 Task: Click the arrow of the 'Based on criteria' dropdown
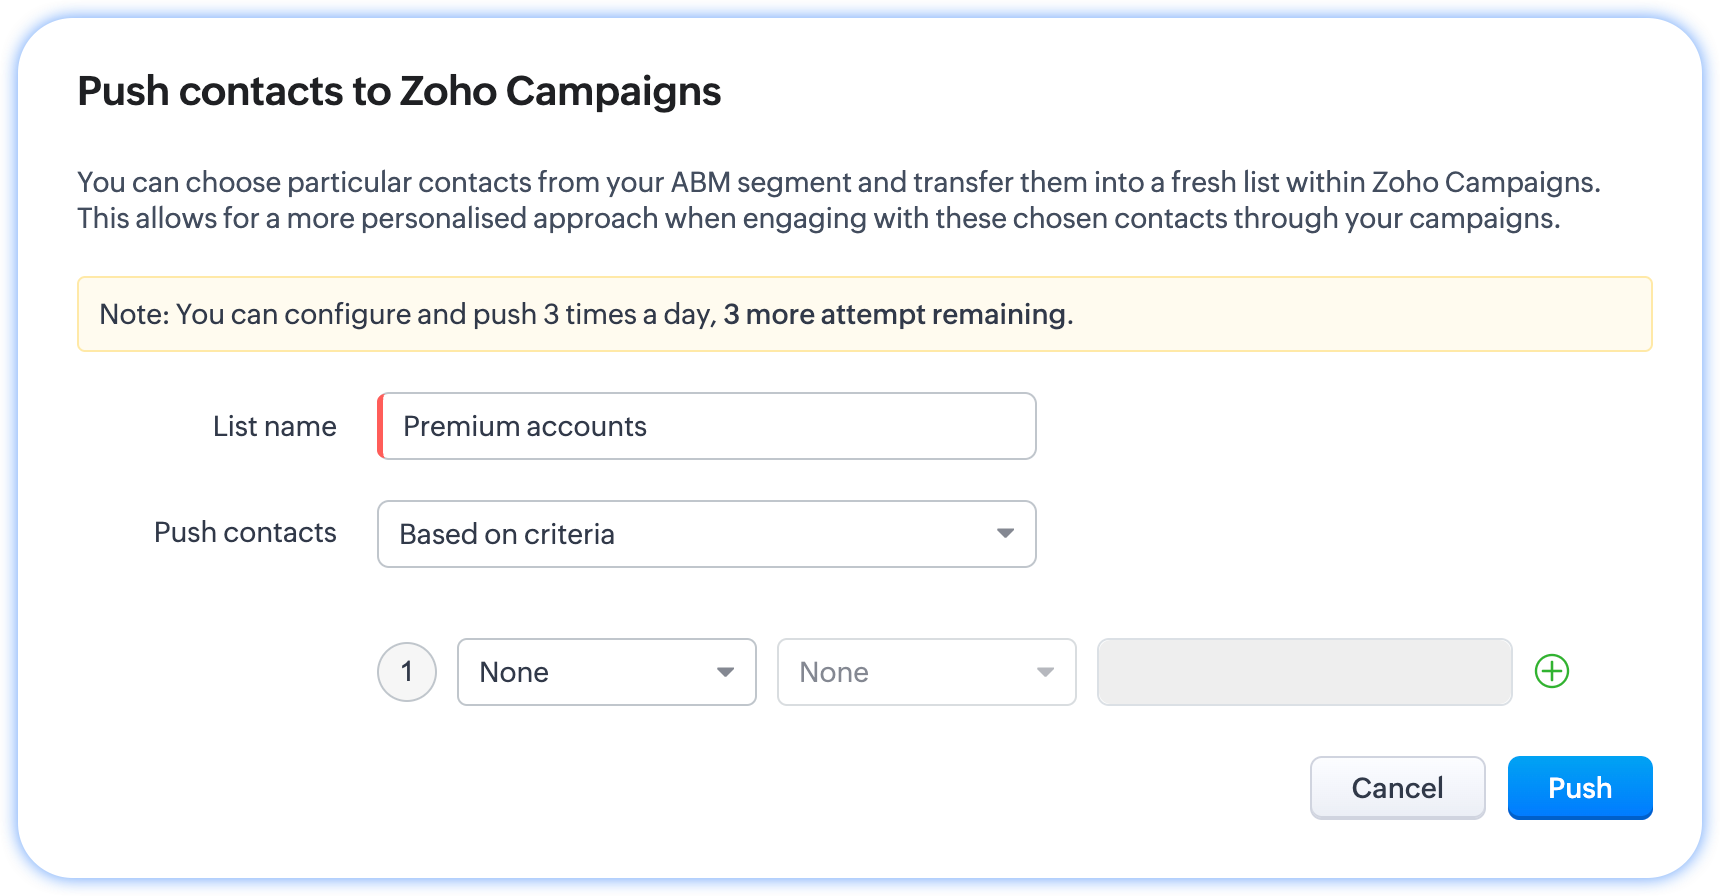[x=1005, y=534]
